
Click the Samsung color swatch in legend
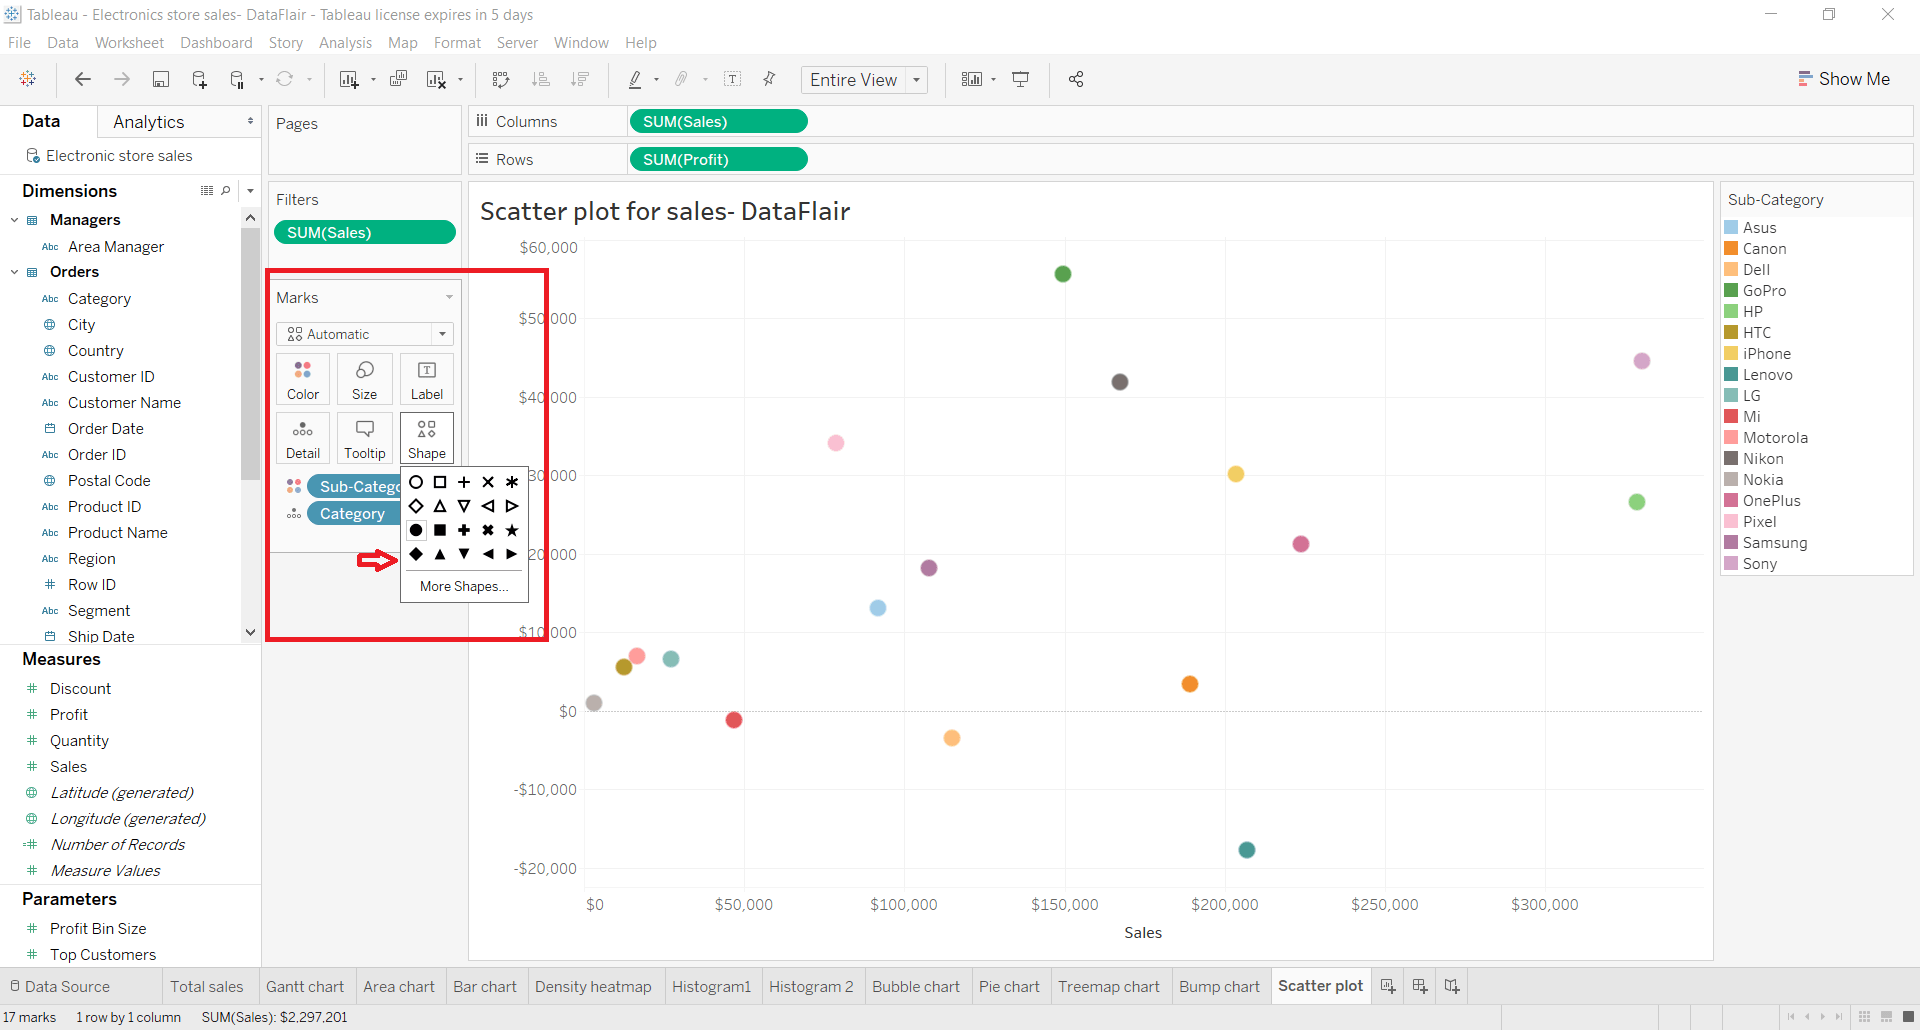coord(1733,542)
